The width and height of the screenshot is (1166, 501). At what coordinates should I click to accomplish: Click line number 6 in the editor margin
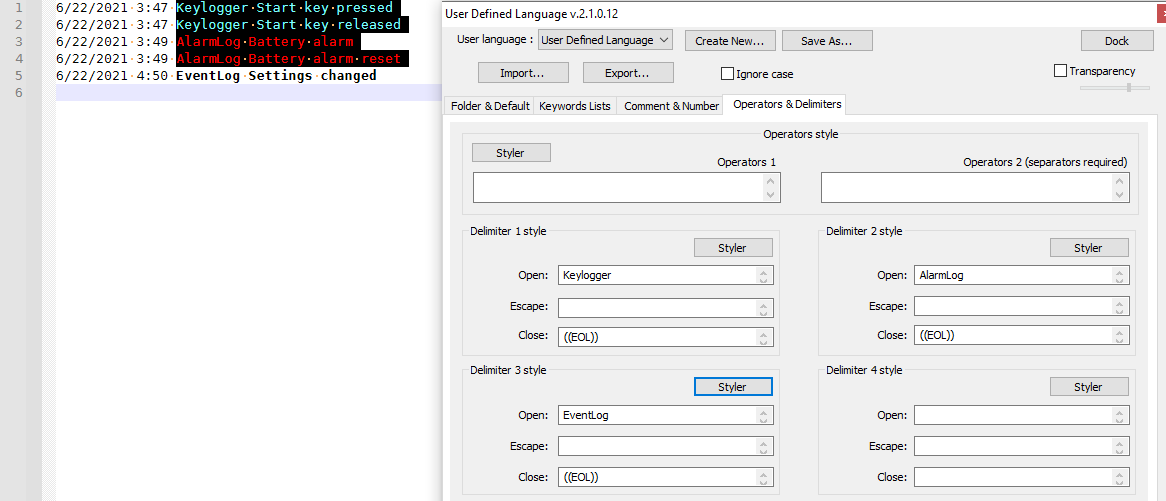coord(19,92)
